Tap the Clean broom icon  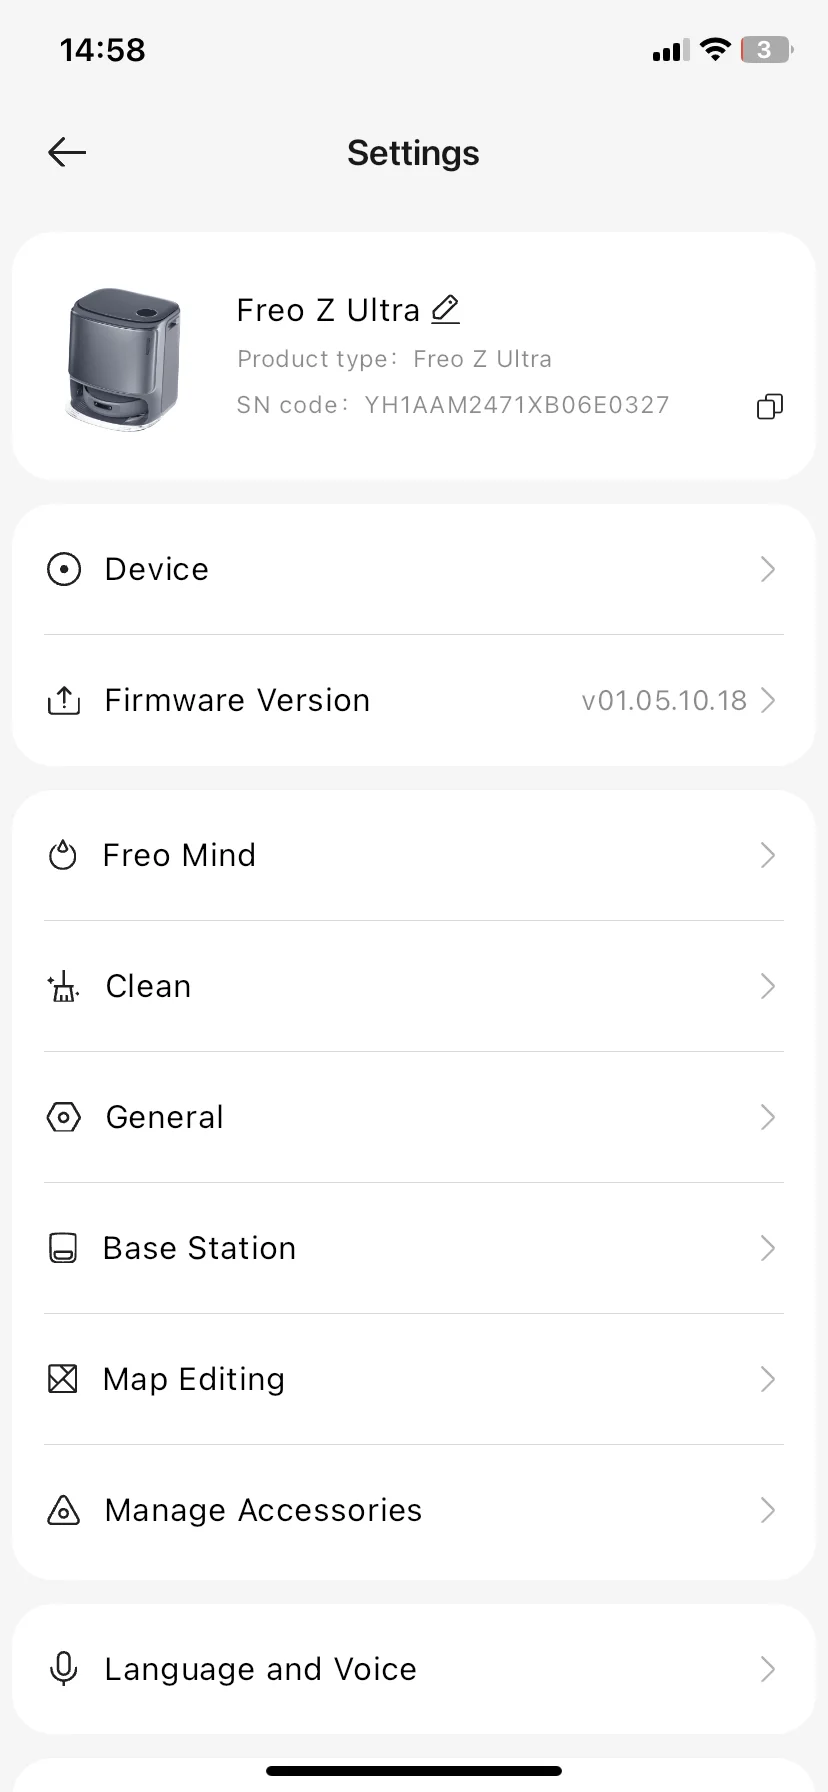(64, 987)
